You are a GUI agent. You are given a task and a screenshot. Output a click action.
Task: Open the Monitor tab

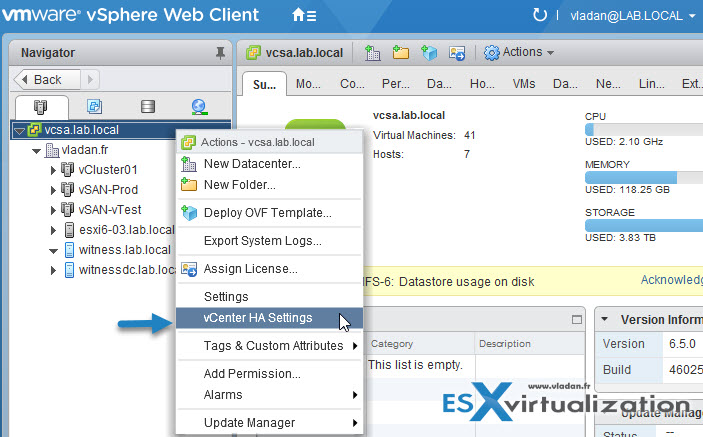point(308,84)
